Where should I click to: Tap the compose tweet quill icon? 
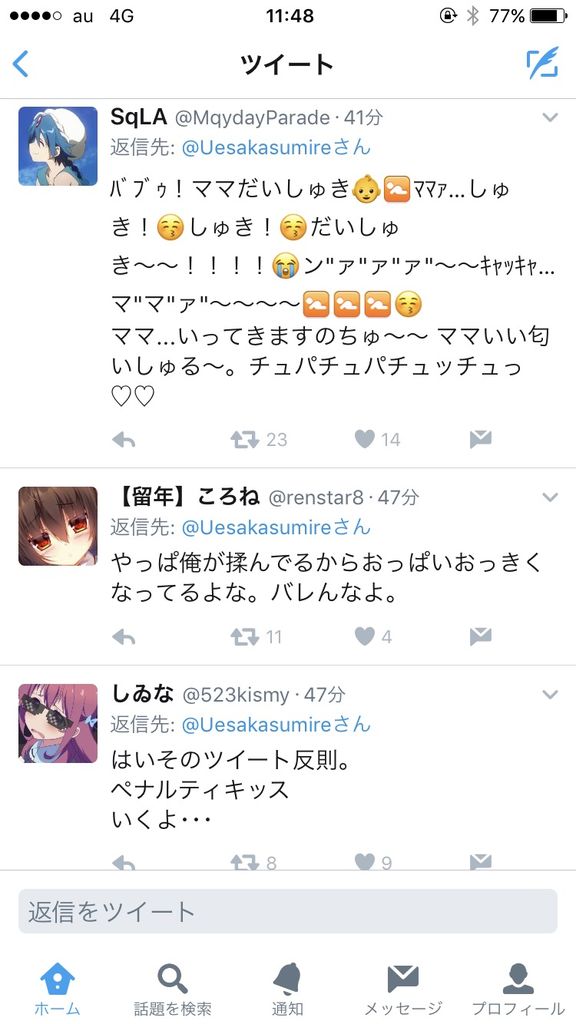(543, 63)
